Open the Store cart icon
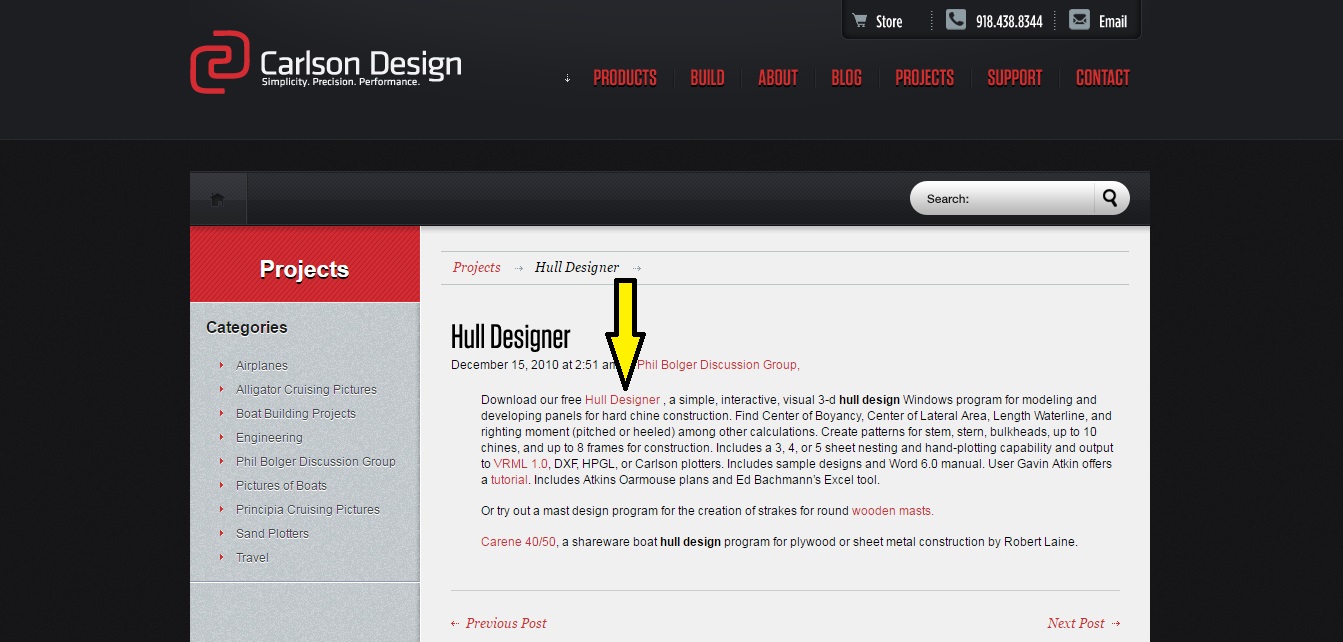The image size is (1343, 642). pos(860,20)
